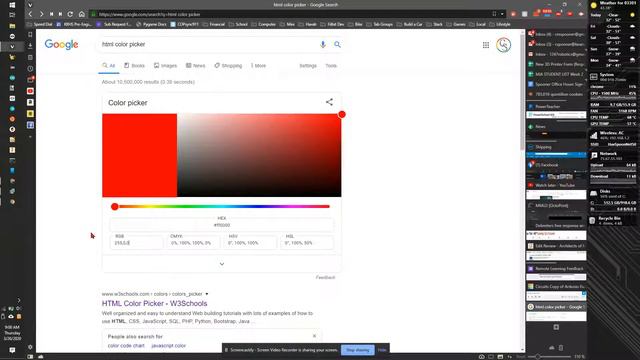This screenshot has height=360, width=640.
Task: Open the Google apps grid
Action: tap(486, 45)
